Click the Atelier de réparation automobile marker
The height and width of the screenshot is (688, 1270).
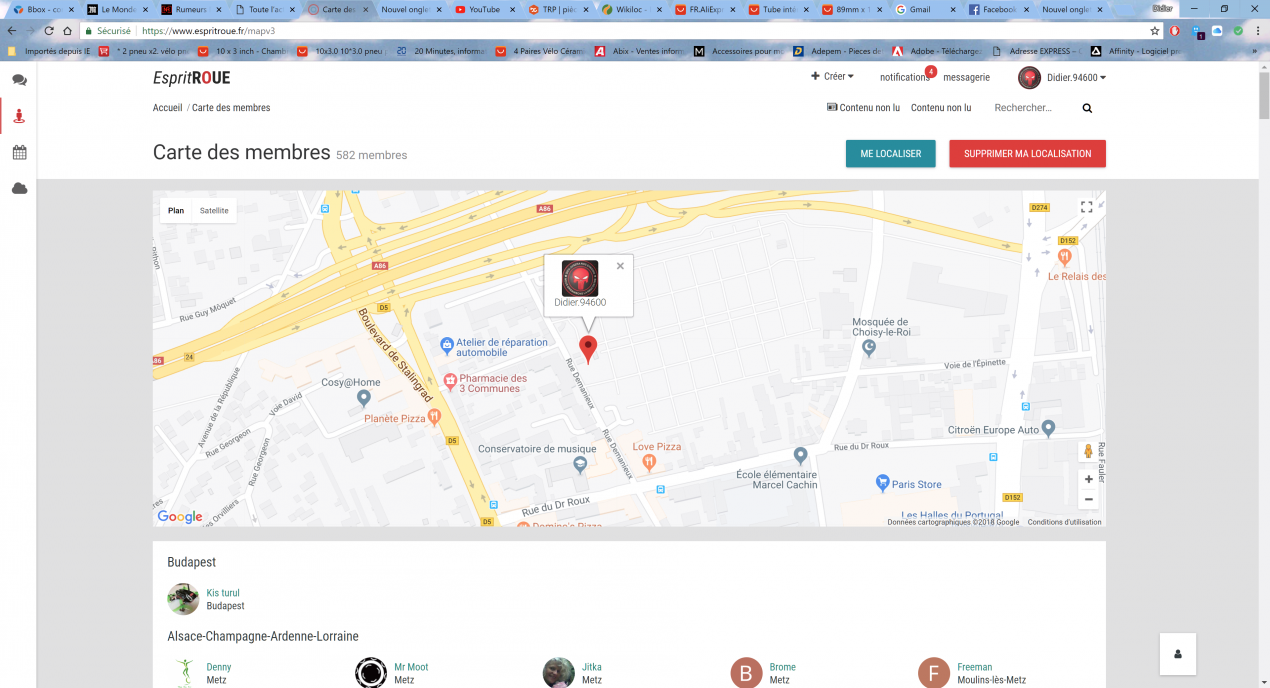click(447, 346)
